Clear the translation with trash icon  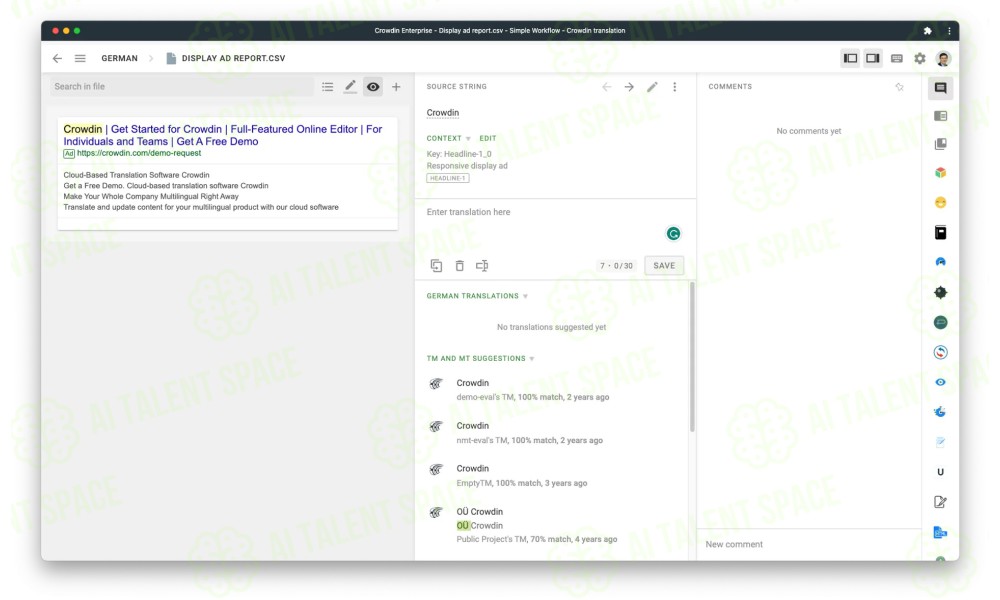point(459,266)
